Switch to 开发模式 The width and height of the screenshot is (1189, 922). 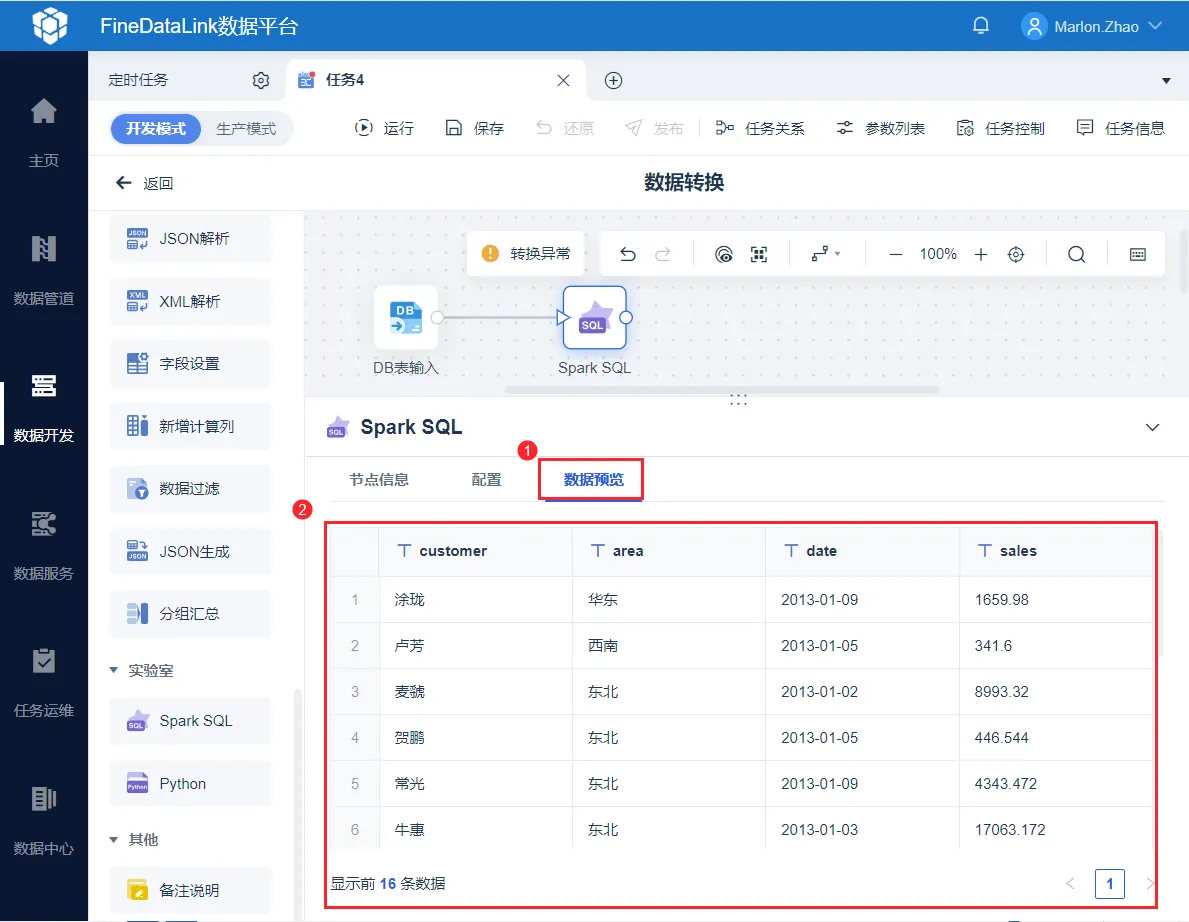click(x=155, y=129)
